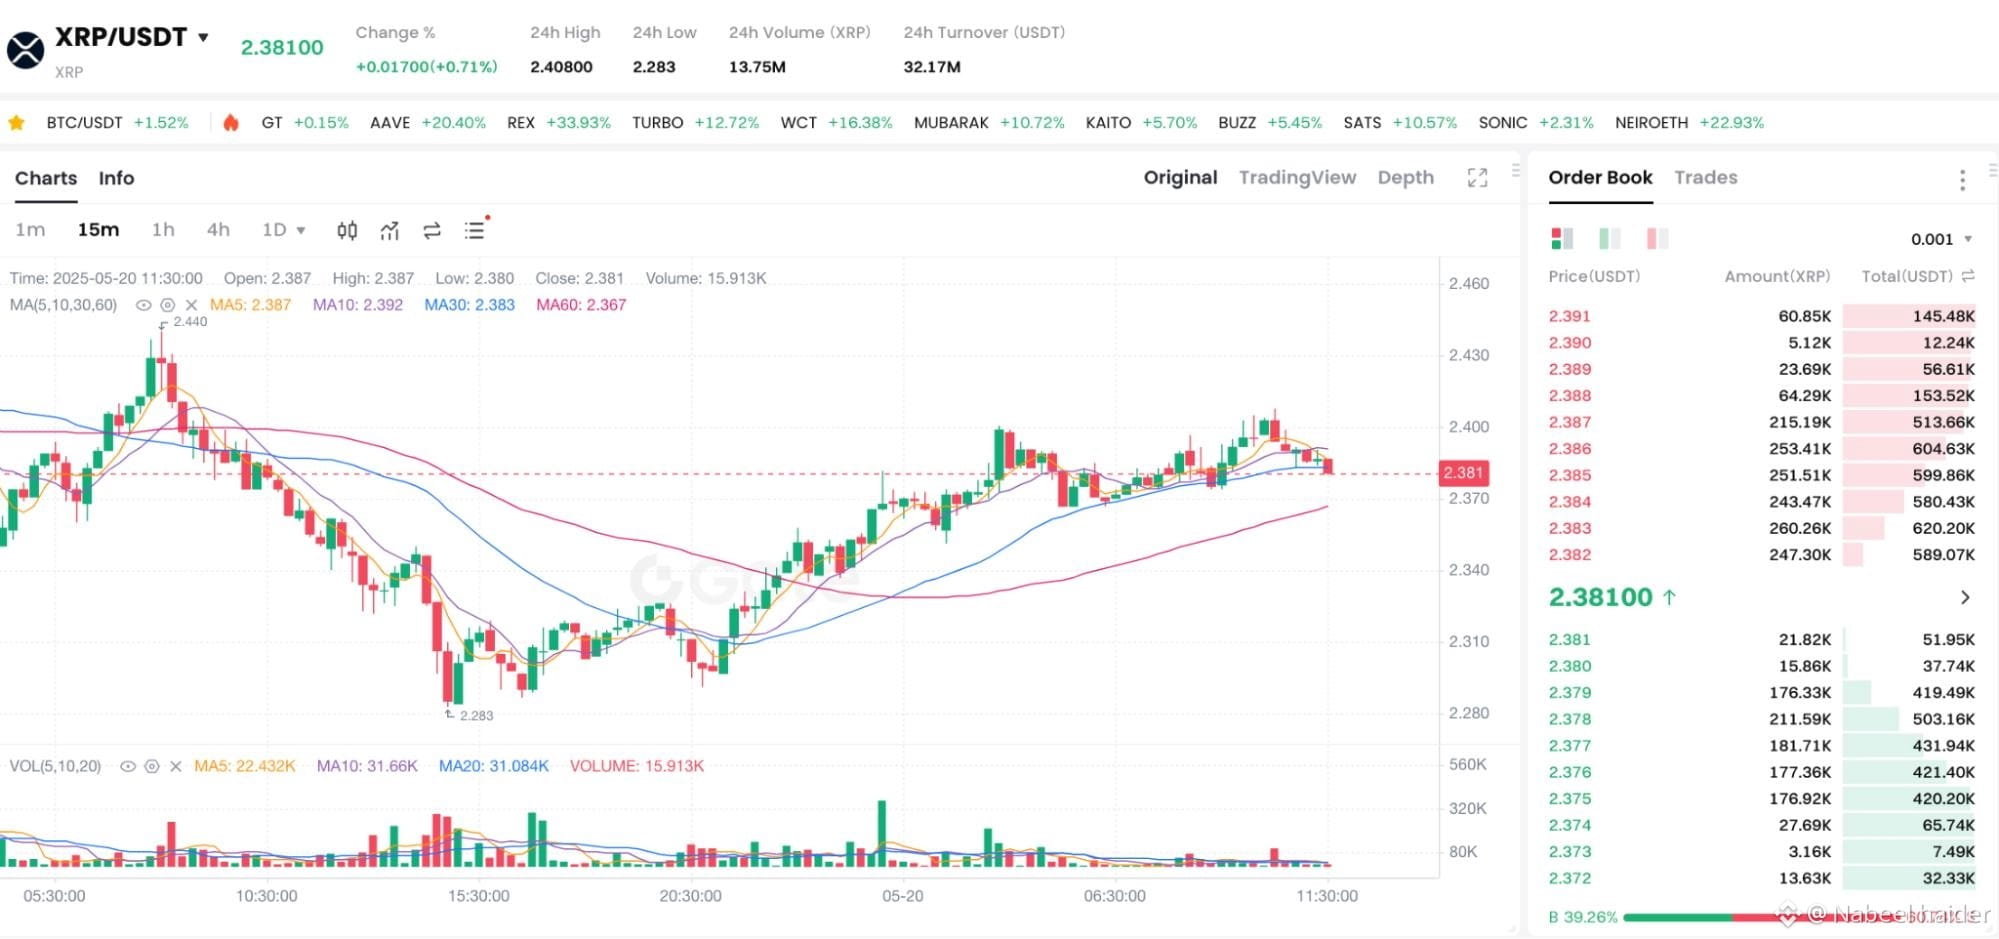The width and height of the screenshot is (1999, 939).
Task: Open TURBO pair from ticker bar
Action: [695, 123]
